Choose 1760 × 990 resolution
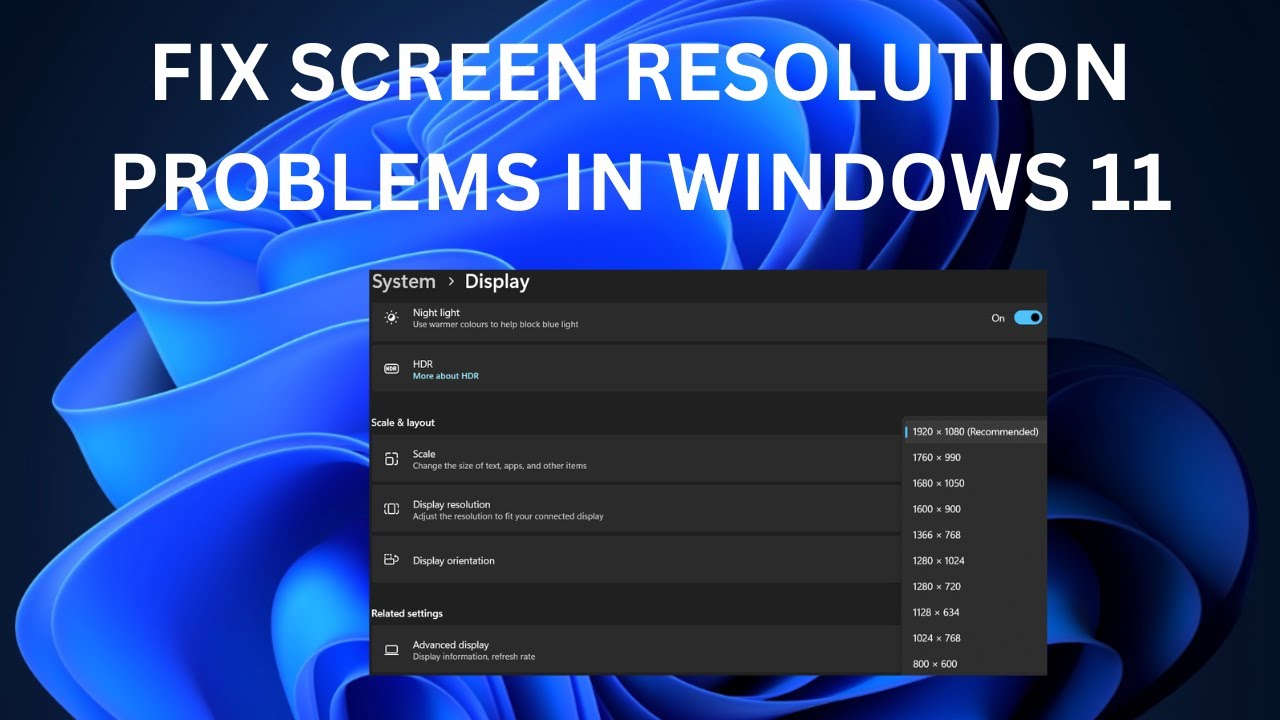 (x=975, y=457)
